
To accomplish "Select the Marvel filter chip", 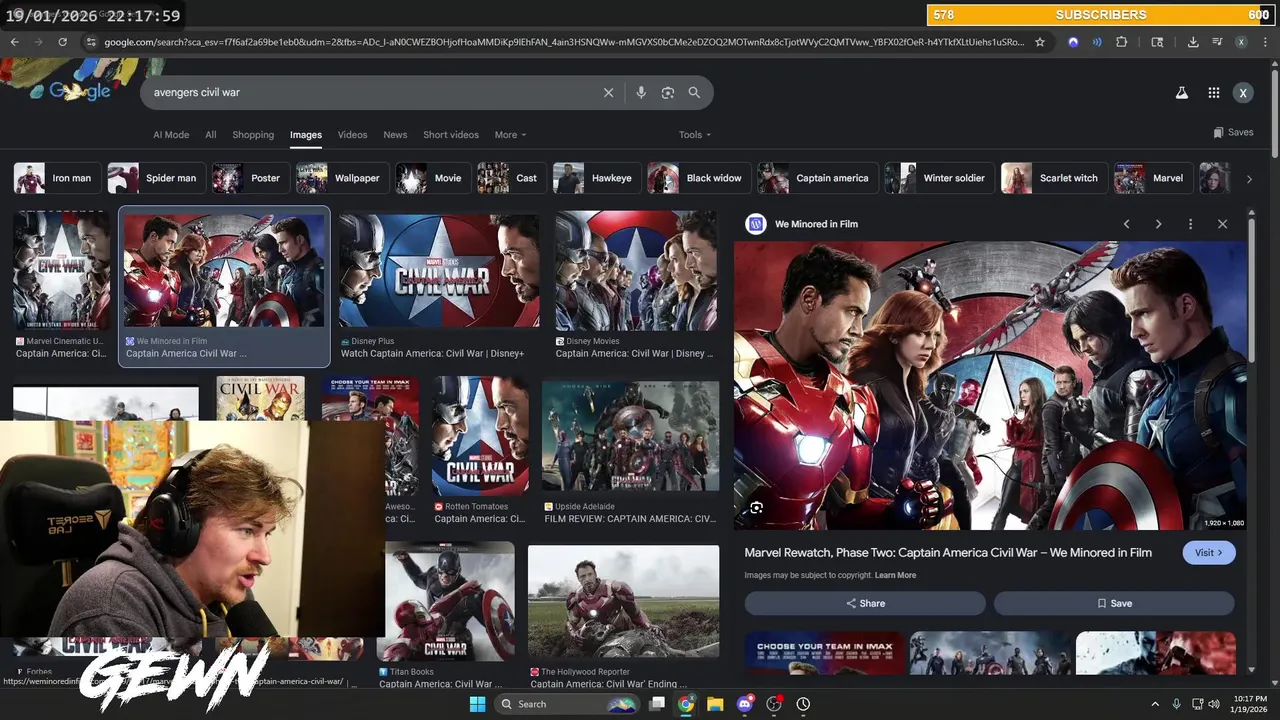I will [x=1154, y=178].
